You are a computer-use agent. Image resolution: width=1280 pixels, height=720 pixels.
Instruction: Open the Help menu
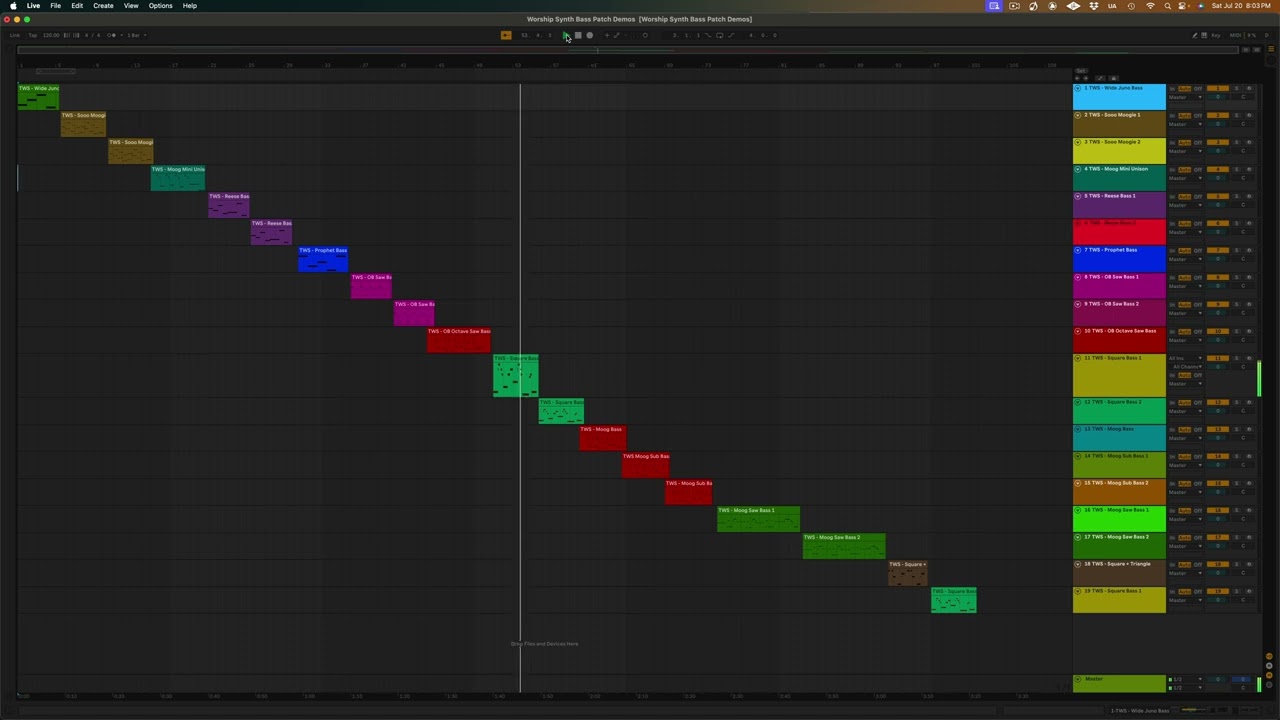coord(189,6)
